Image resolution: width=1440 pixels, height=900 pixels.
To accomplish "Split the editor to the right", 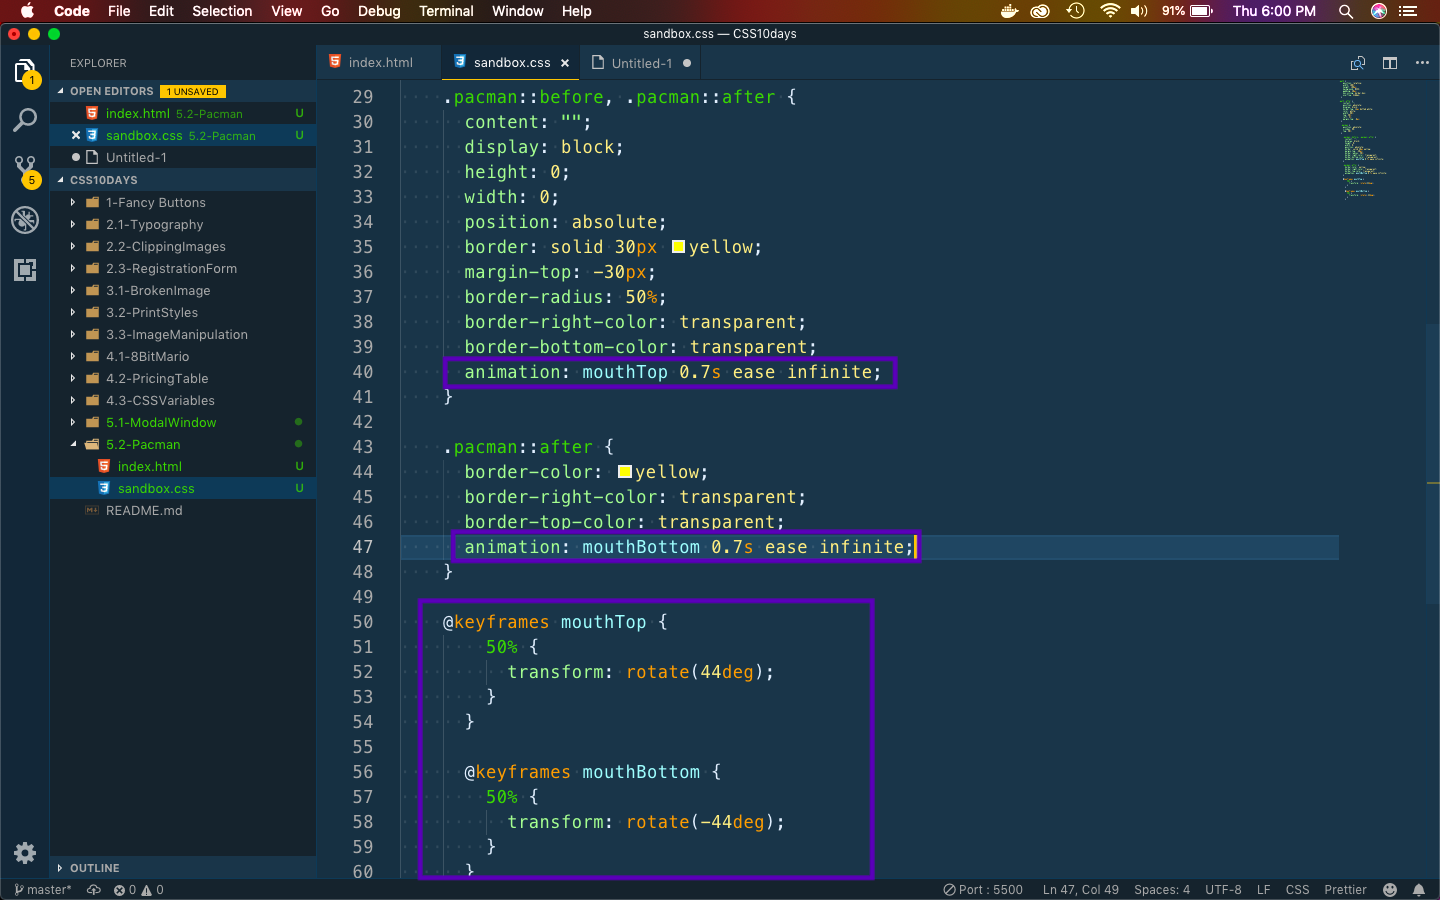I will coord(1390,63).
